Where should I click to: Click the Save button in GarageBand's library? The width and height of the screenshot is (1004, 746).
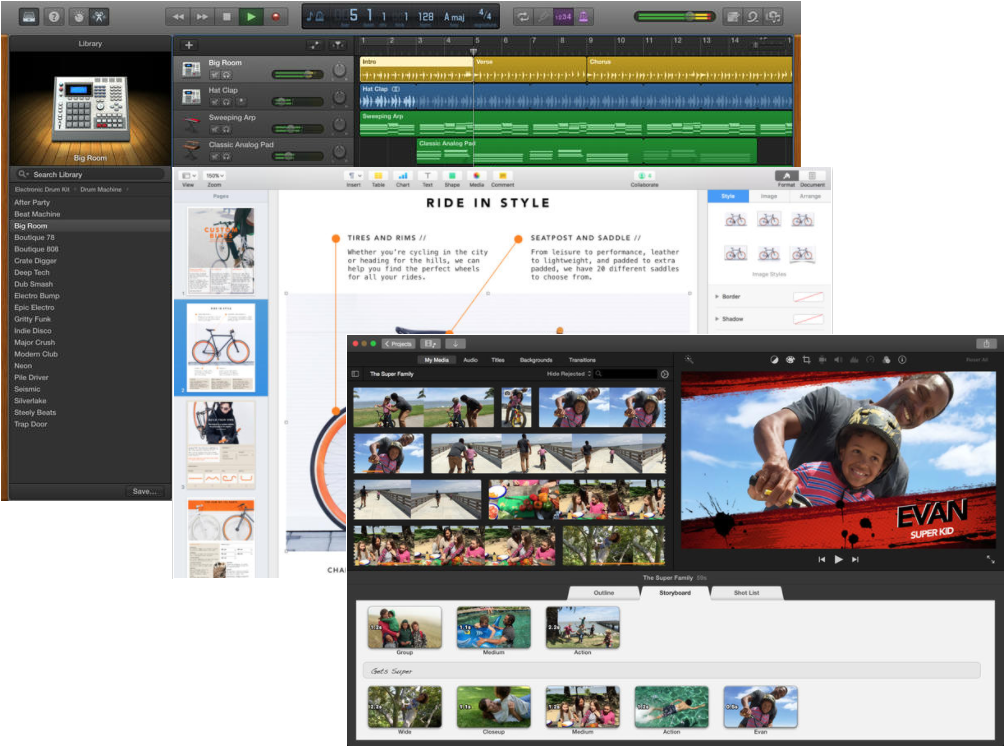pyautogui.click(x=143, y=491)
